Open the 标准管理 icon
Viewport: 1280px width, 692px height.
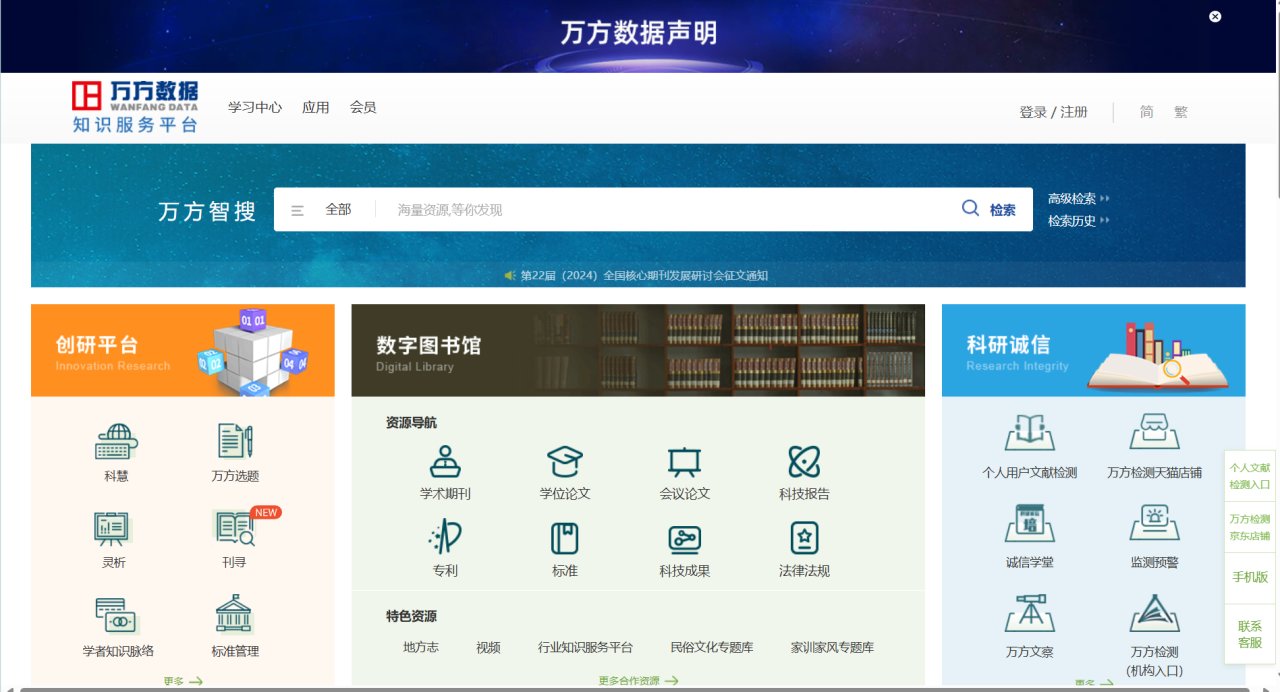[x=235, y=614]
